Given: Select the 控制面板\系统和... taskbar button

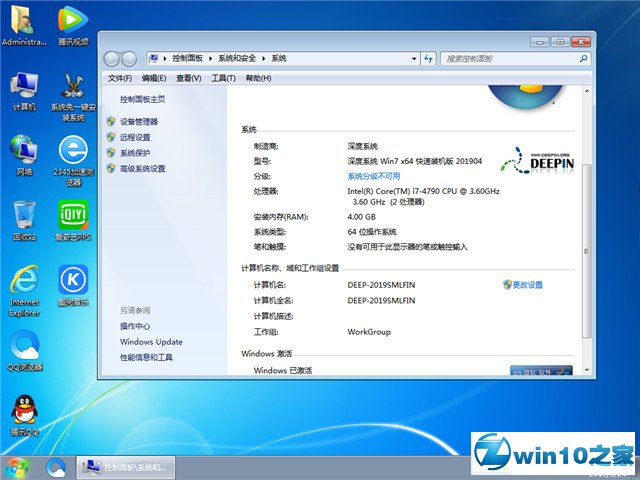Looking at the screenshot, I should pyautogui.click(x=126, y=467).
